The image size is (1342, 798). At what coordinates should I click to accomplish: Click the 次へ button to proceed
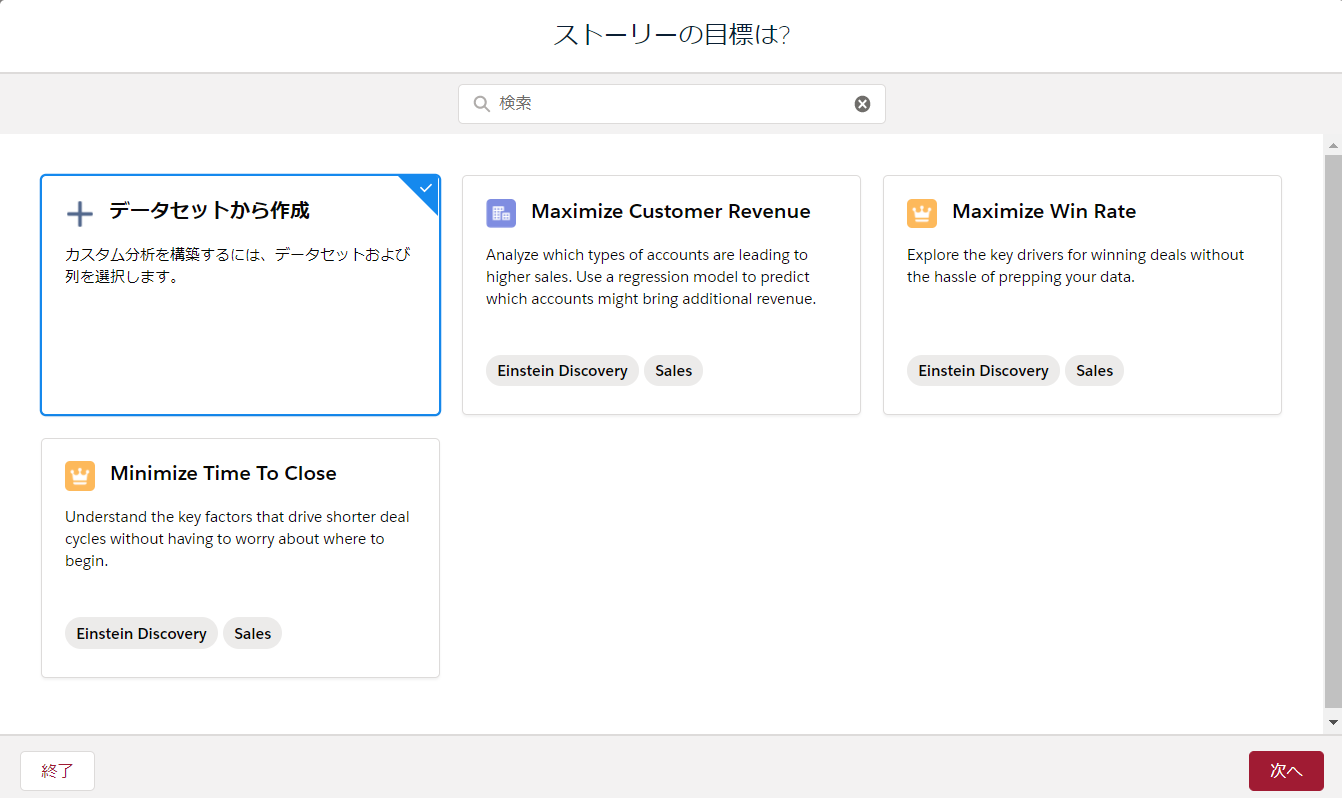1286,771
